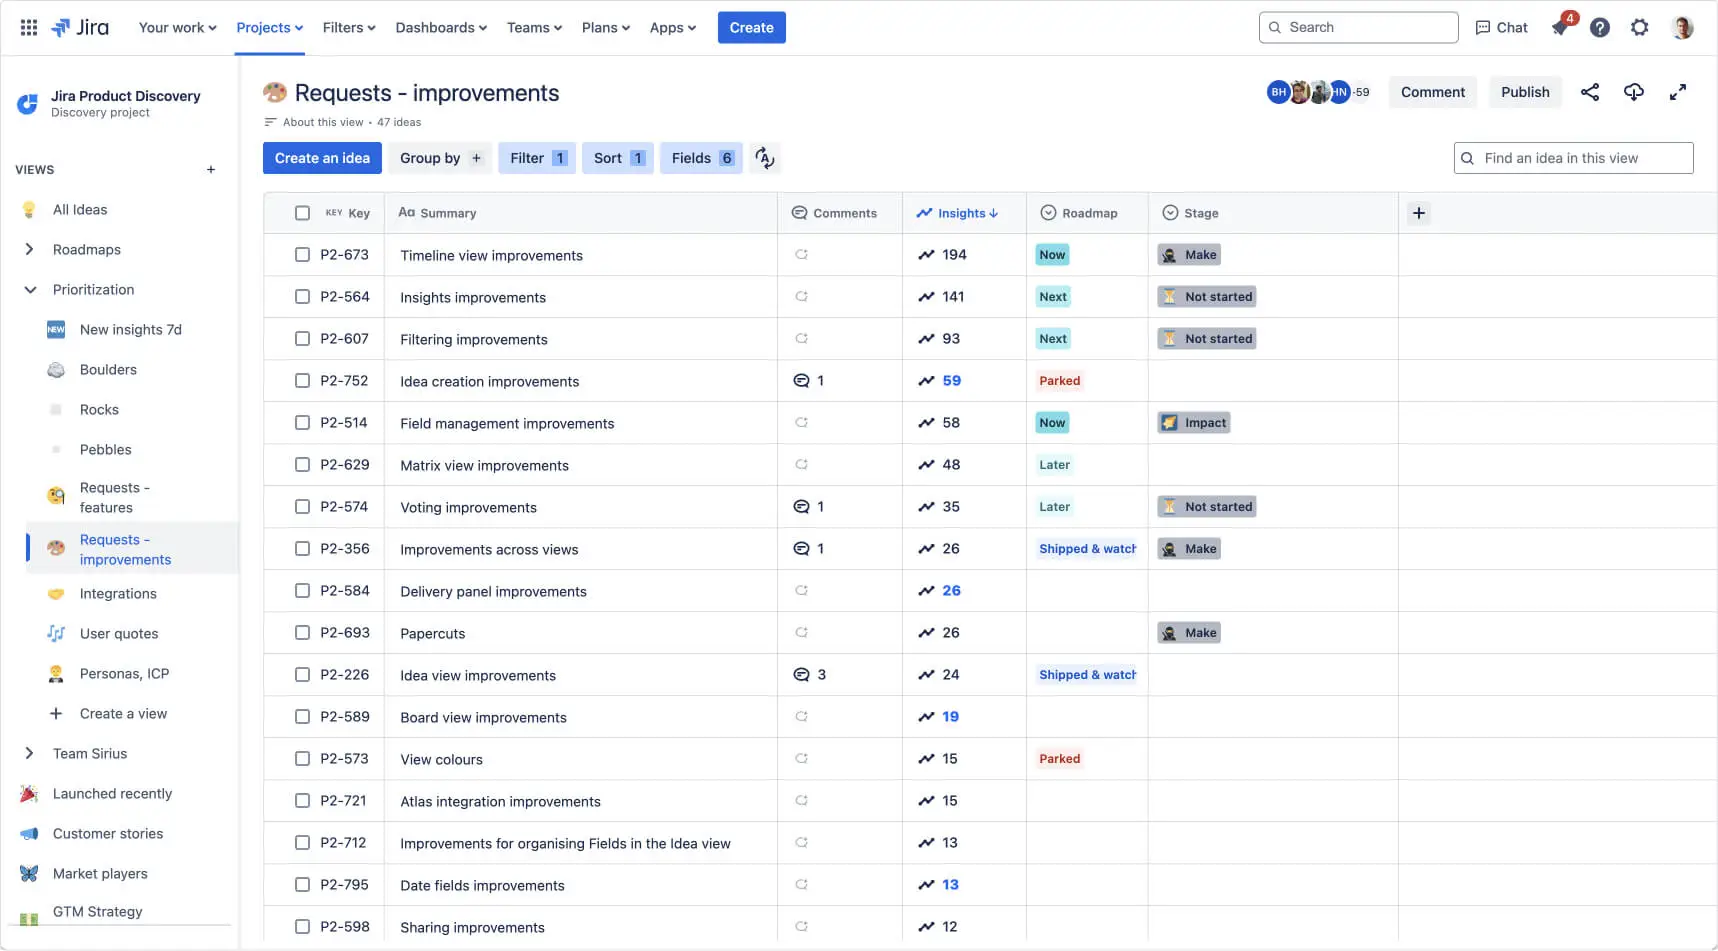Click the Now roadmap tag for P2-673
The image size is (1718, 951).
click(x=1052, y=255)
